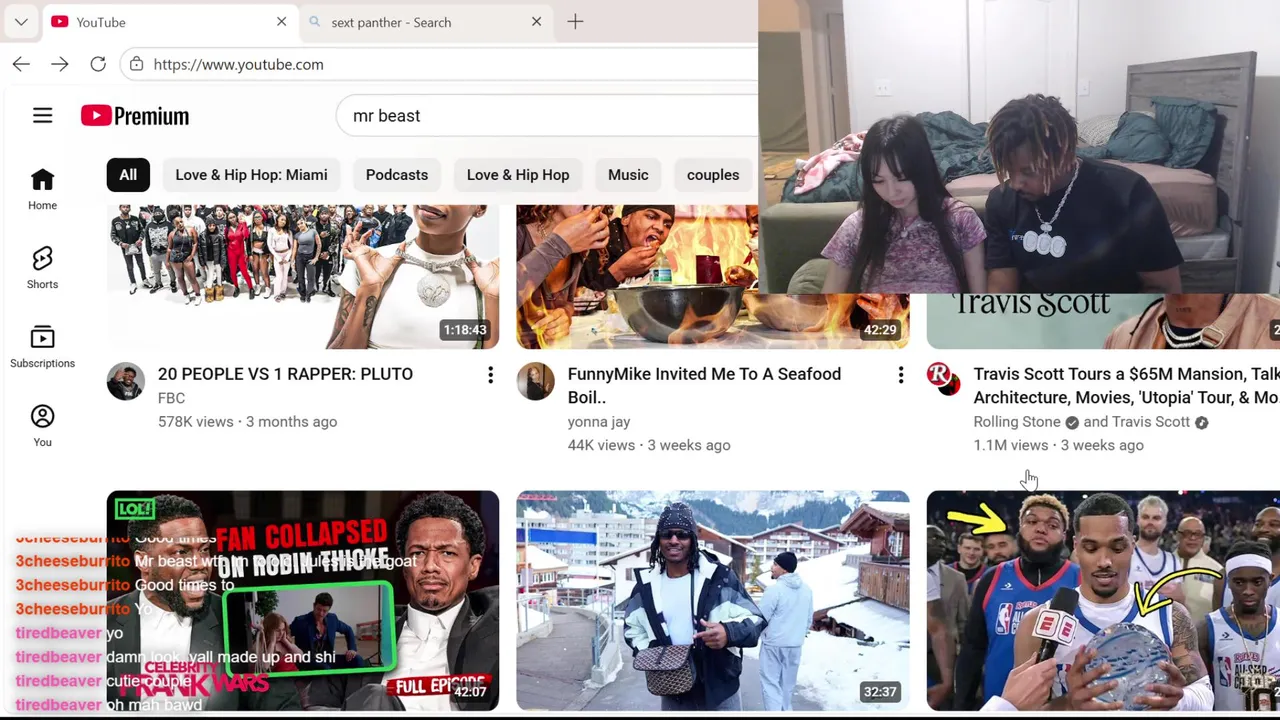Select the Music filter chip
Viewport: 1280px width, 720px height.
pos(628,175)
